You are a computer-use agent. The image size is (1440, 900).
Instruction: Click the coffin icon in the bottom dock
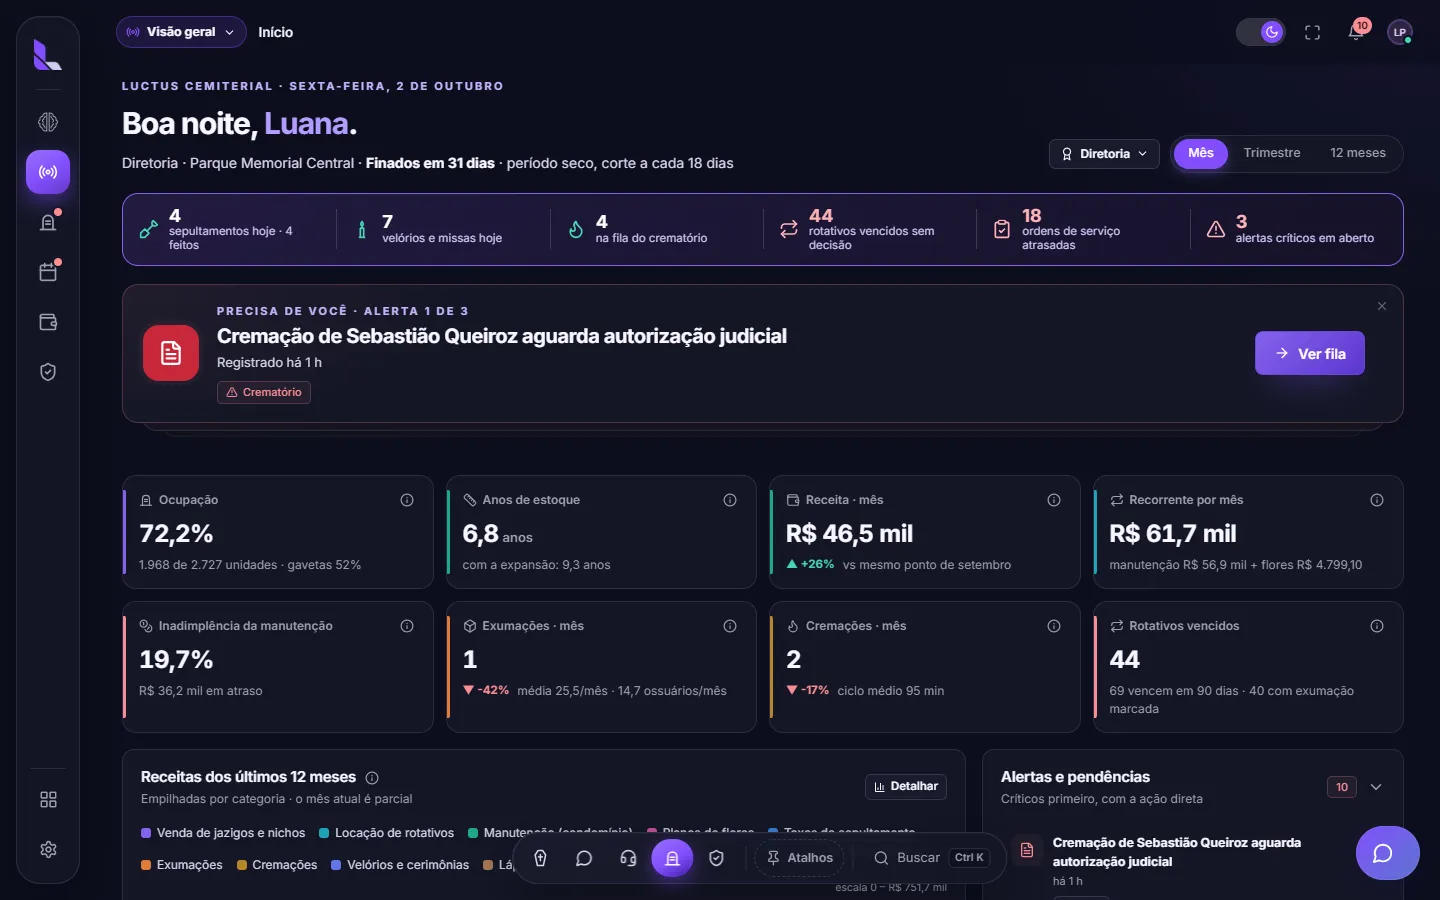[540, 858]
